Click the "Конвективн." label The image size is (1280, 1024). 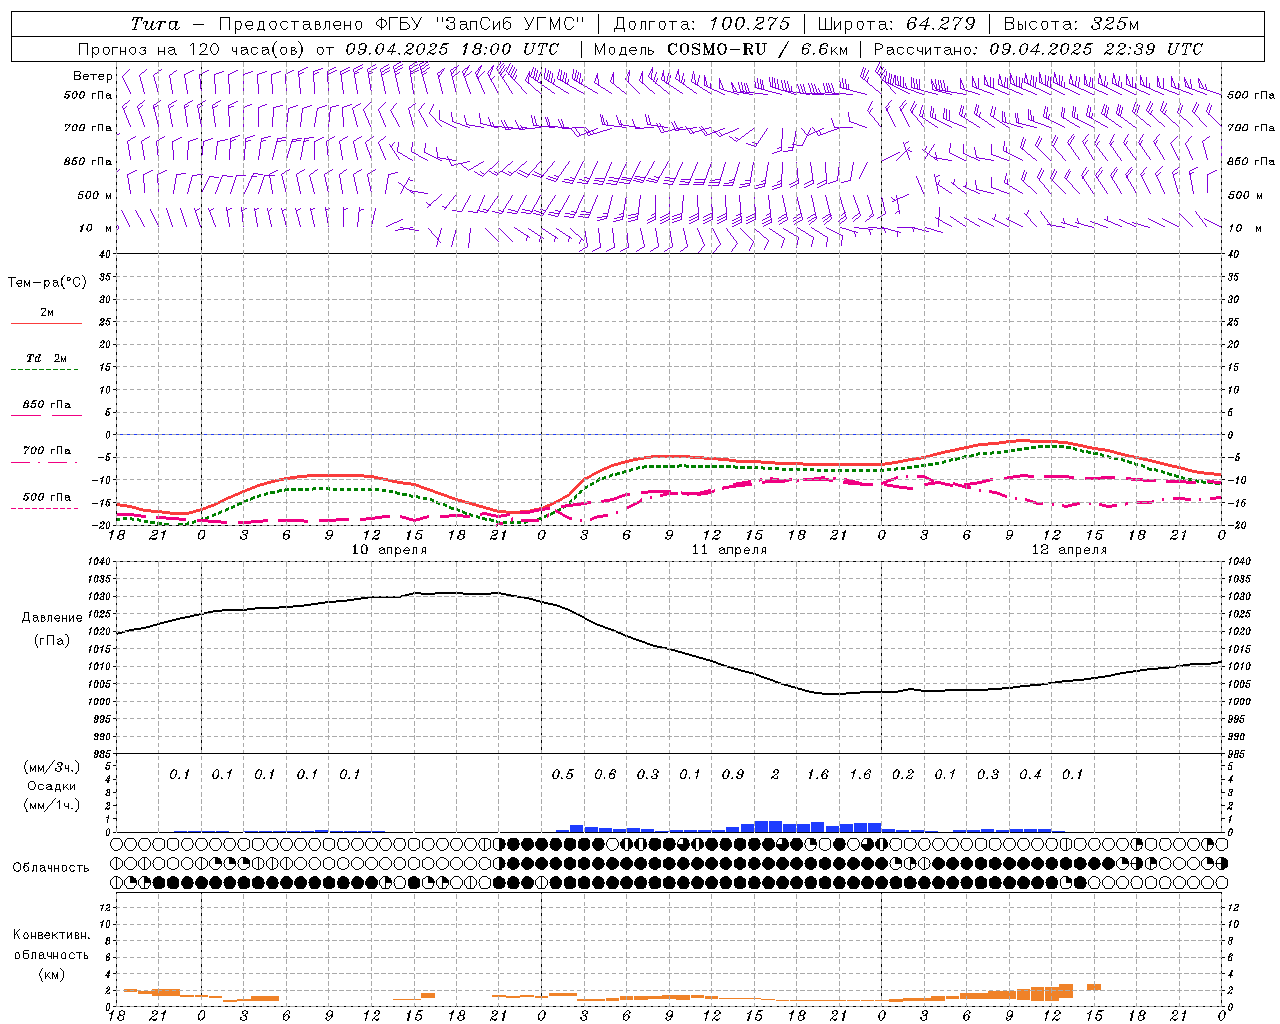52,935
